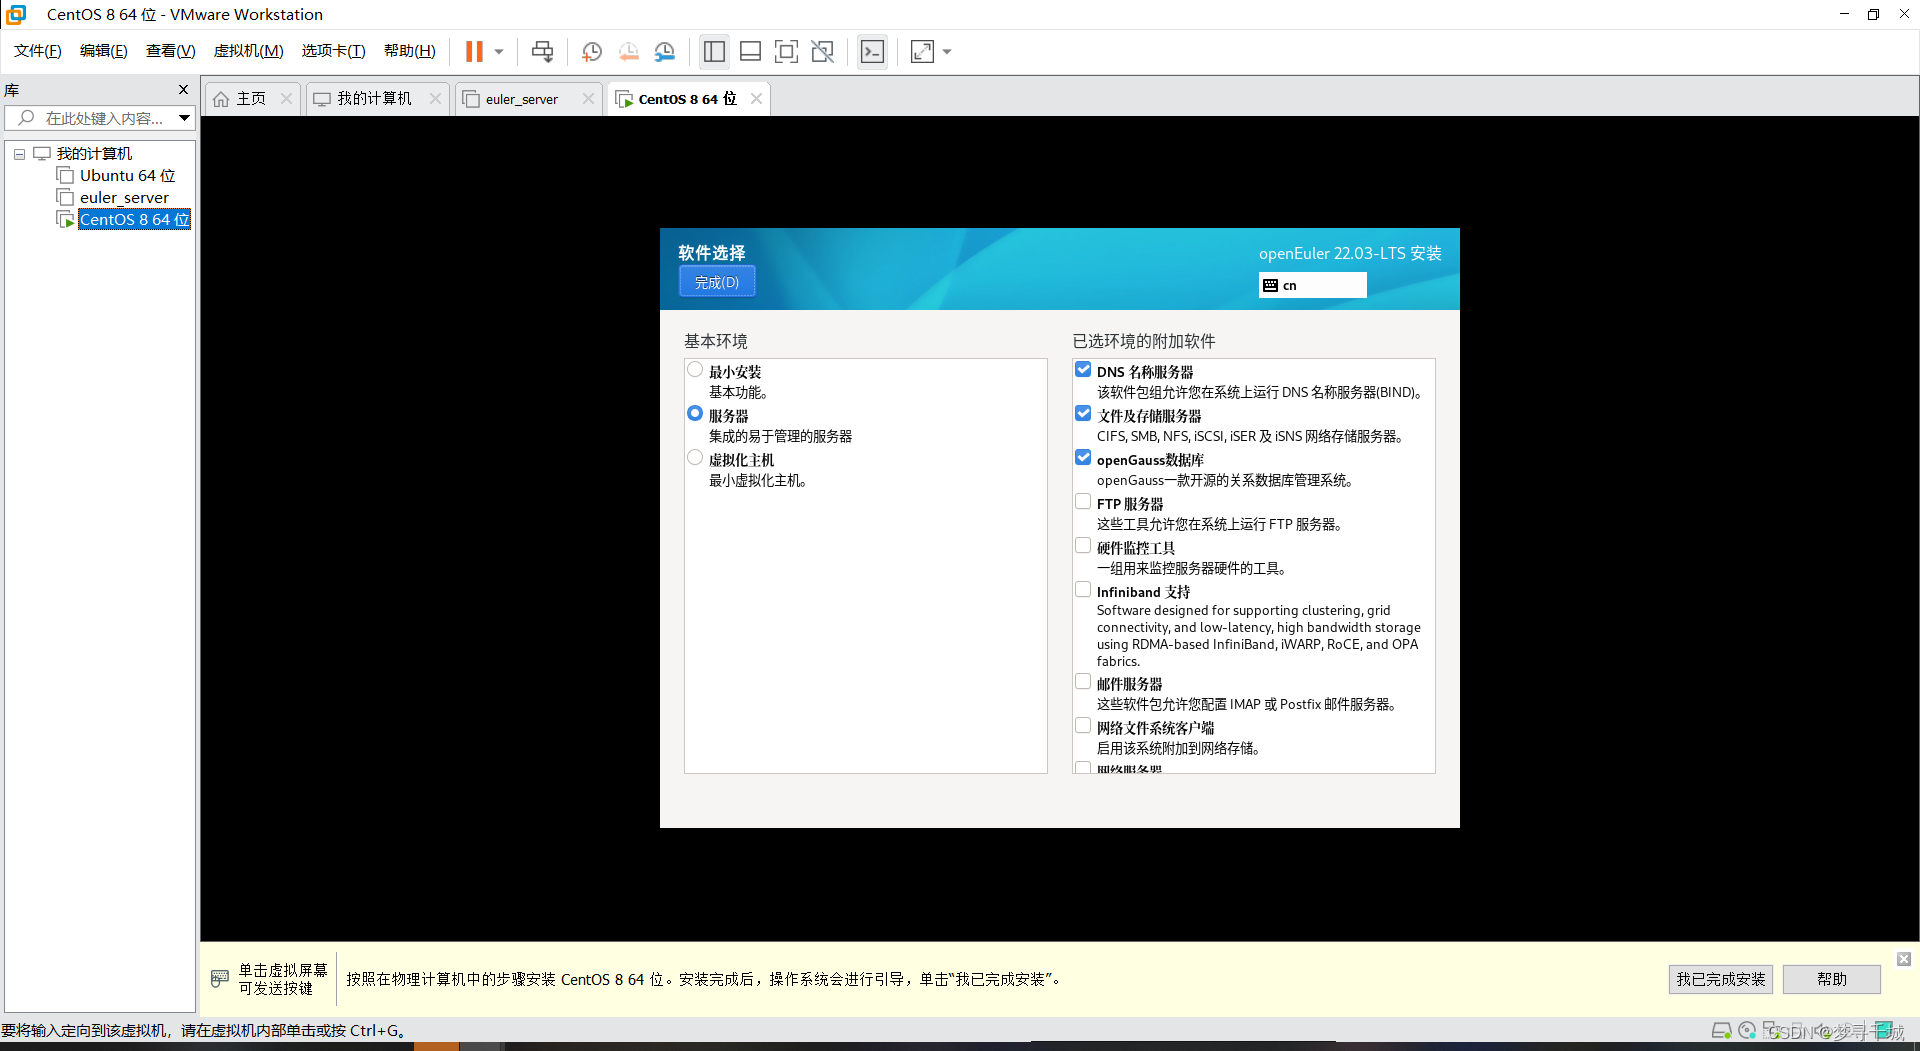The height and width of the screenshot is (1051, 1920).
Task: Click the hard disk status icon
Action: (x=1721, y=1031)
